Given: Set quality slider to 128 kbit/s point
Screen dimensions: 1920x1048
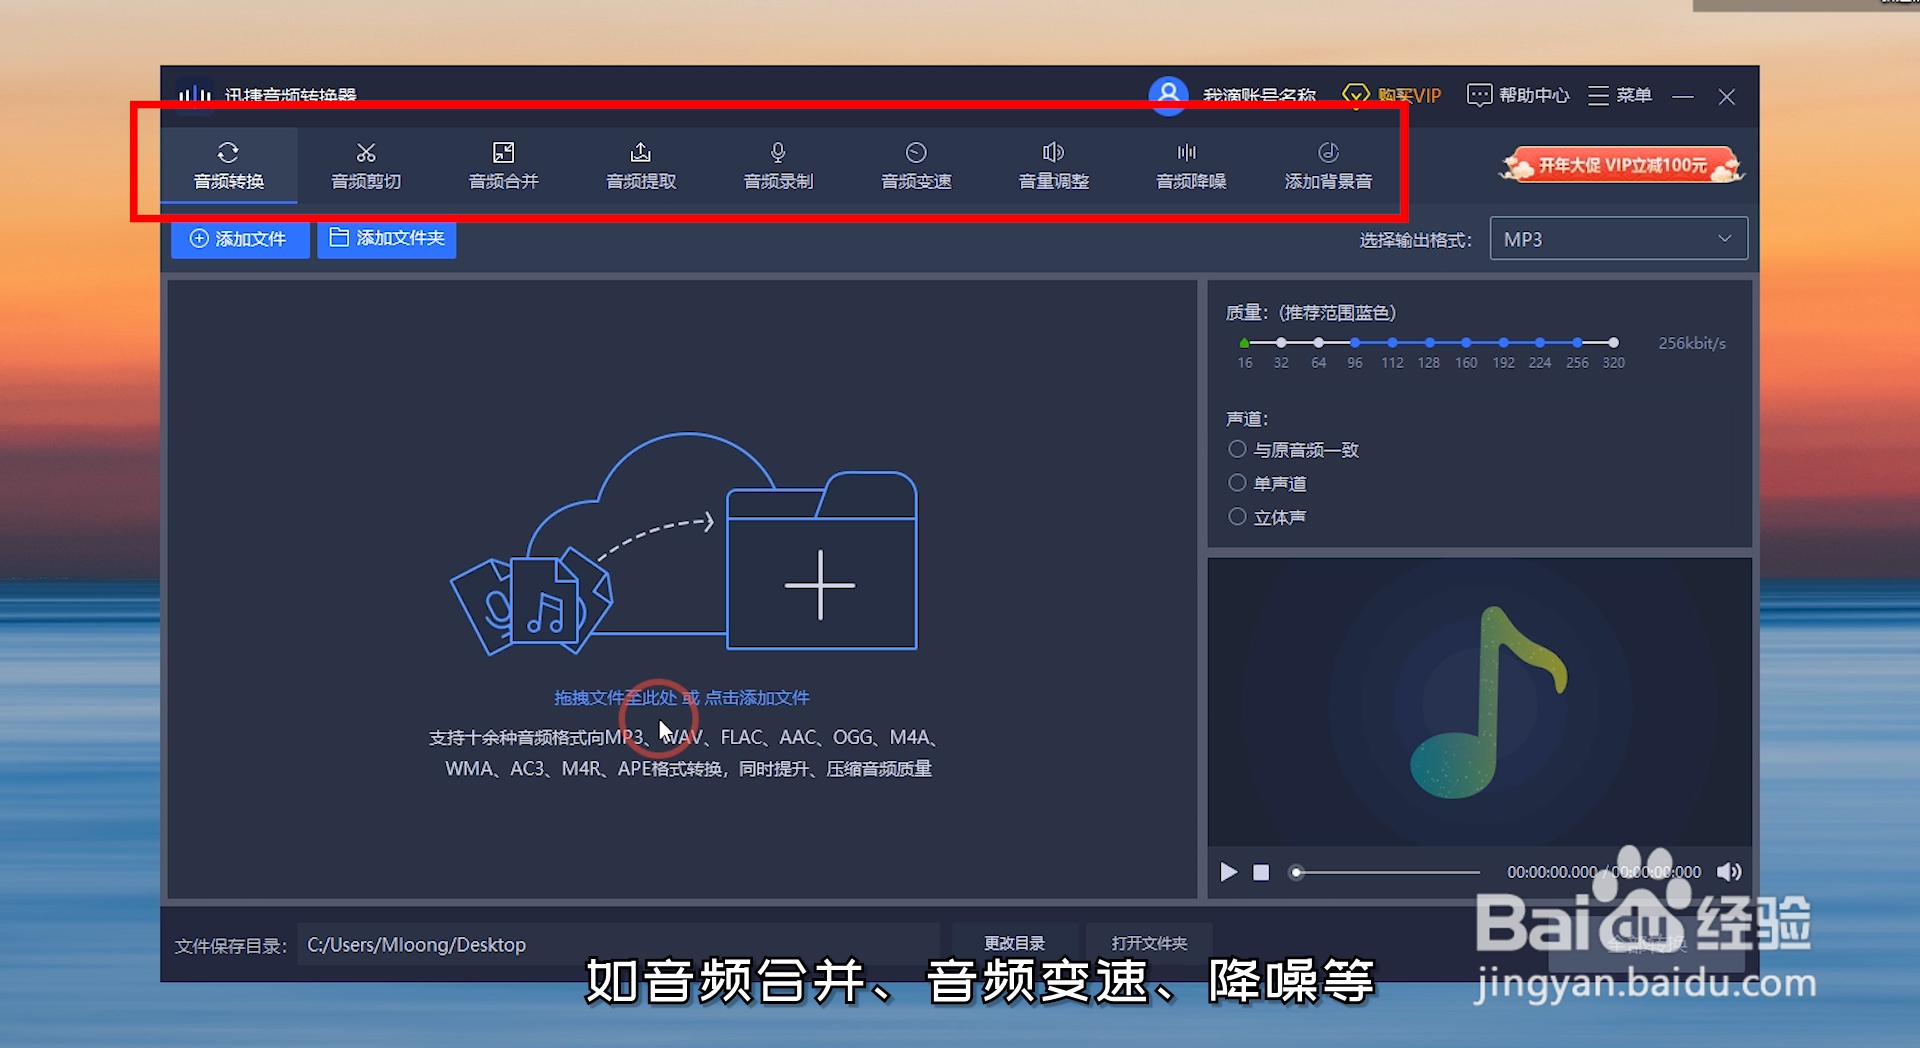Looking at the screenshot, I should (1429, 343).
